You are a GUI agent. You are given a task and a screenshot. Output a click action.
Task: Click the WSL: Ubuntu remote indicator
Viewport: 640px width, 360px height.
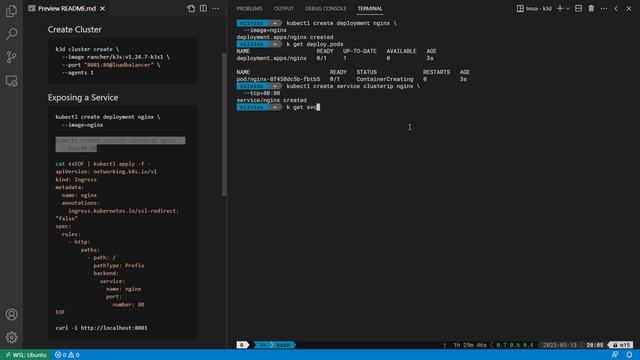(x=25, y=355)
